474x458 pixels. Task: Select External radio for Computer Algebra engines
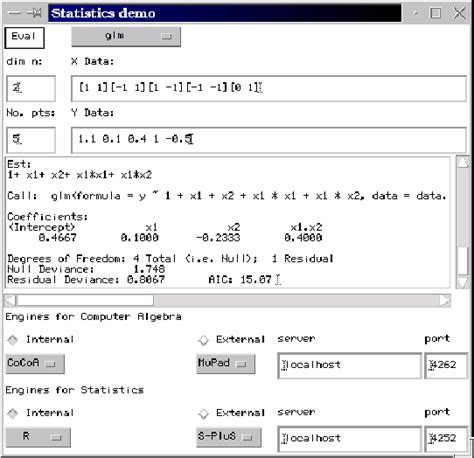[203, 340]
